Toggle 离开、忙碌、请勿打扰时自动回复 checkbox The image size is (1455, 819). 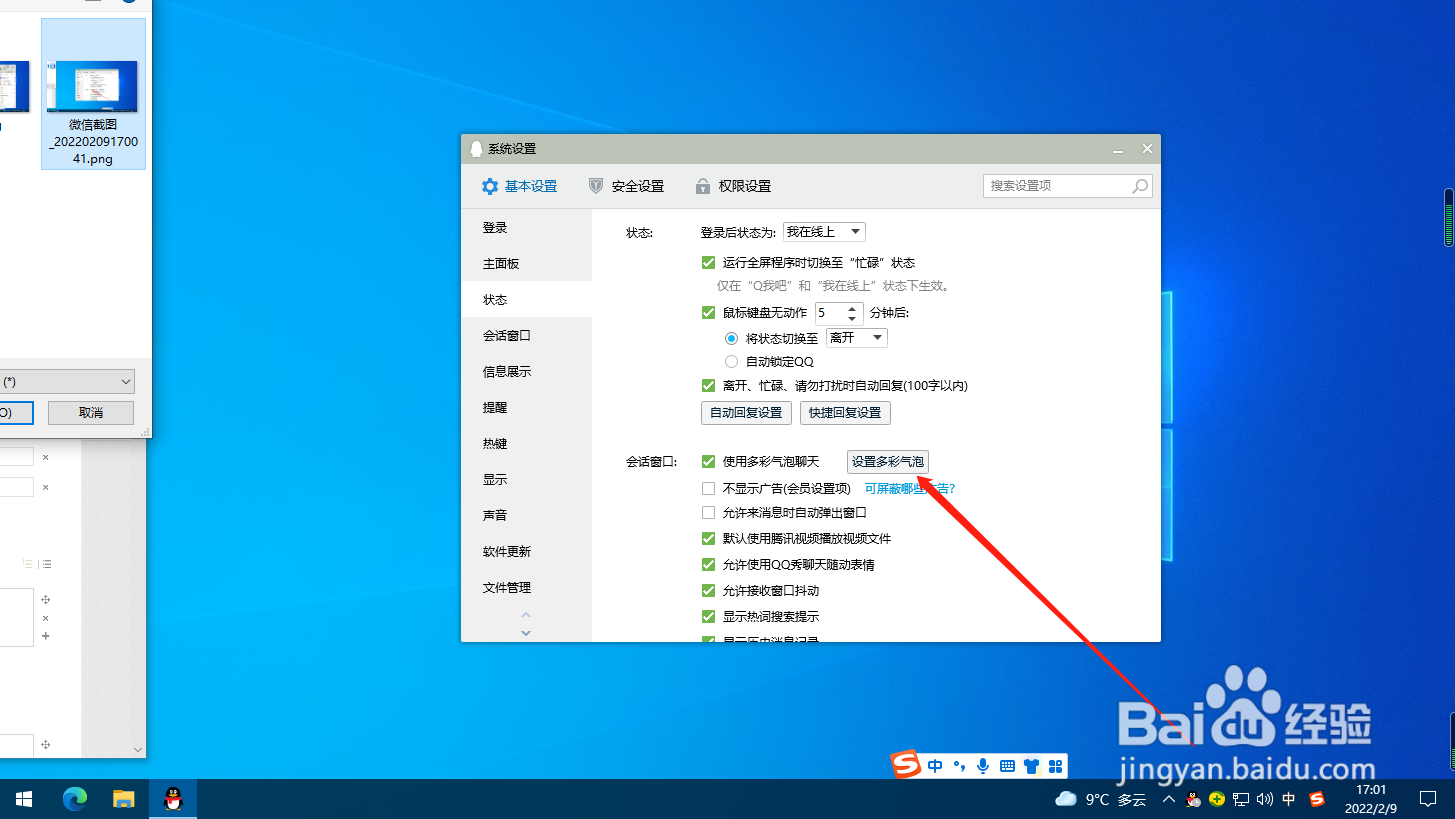point(709,385)
